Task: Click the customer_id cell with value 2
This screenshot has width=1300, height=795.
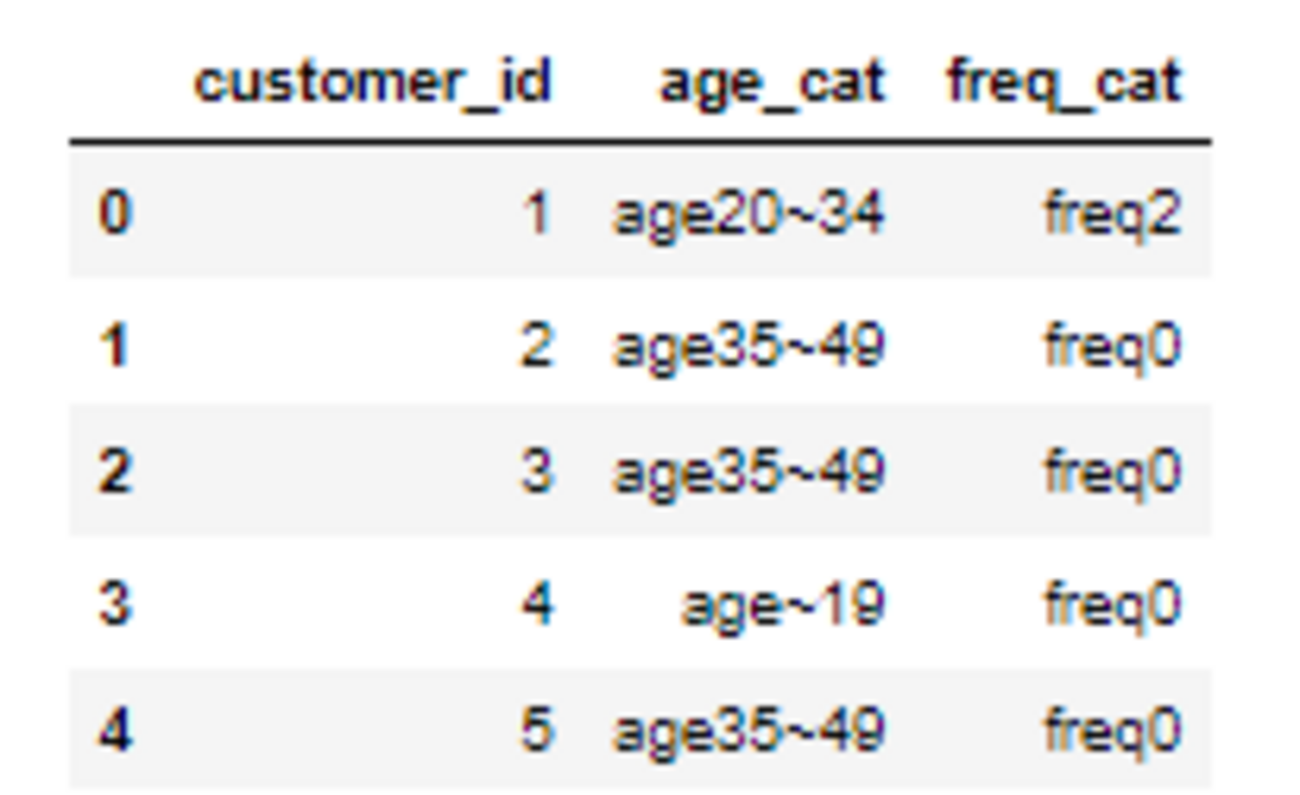Action: pyautogui.click(x=536, y=346)
